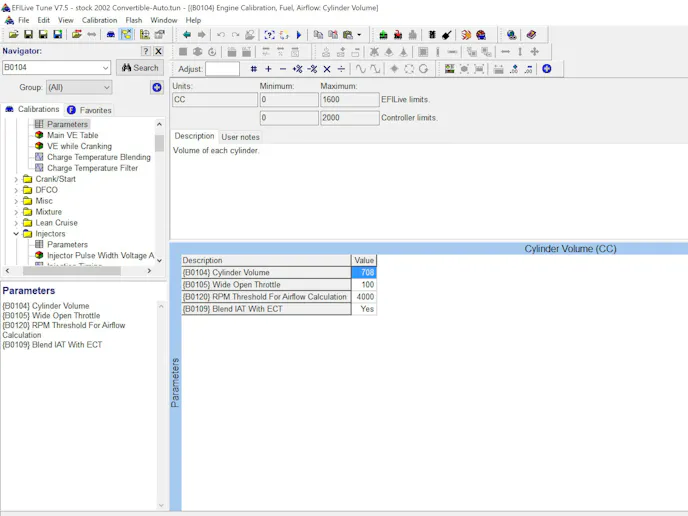This screenshot has width=688, height=516.
Task: Click the Main VE Table 3D icon
Action: 39,135
